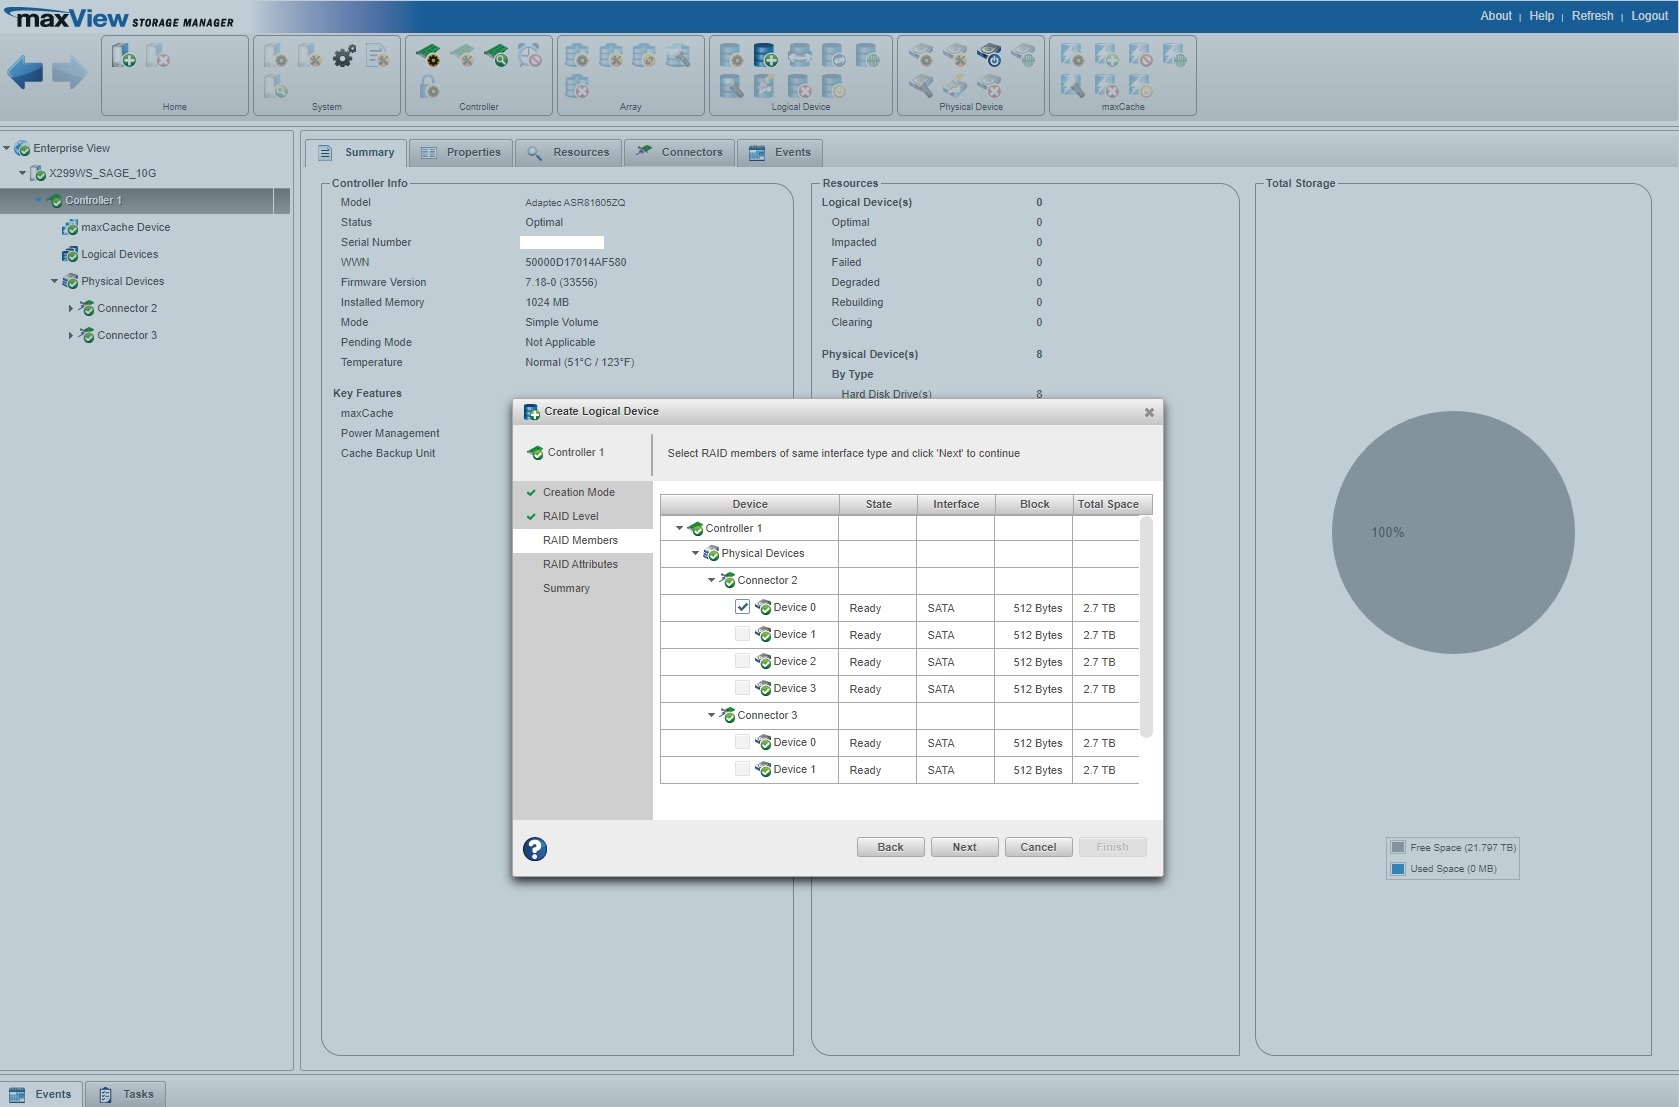Check Connector 2 Device 1 checkbox
Screen dimensions: 1679x1107
(x=742, y=634)
